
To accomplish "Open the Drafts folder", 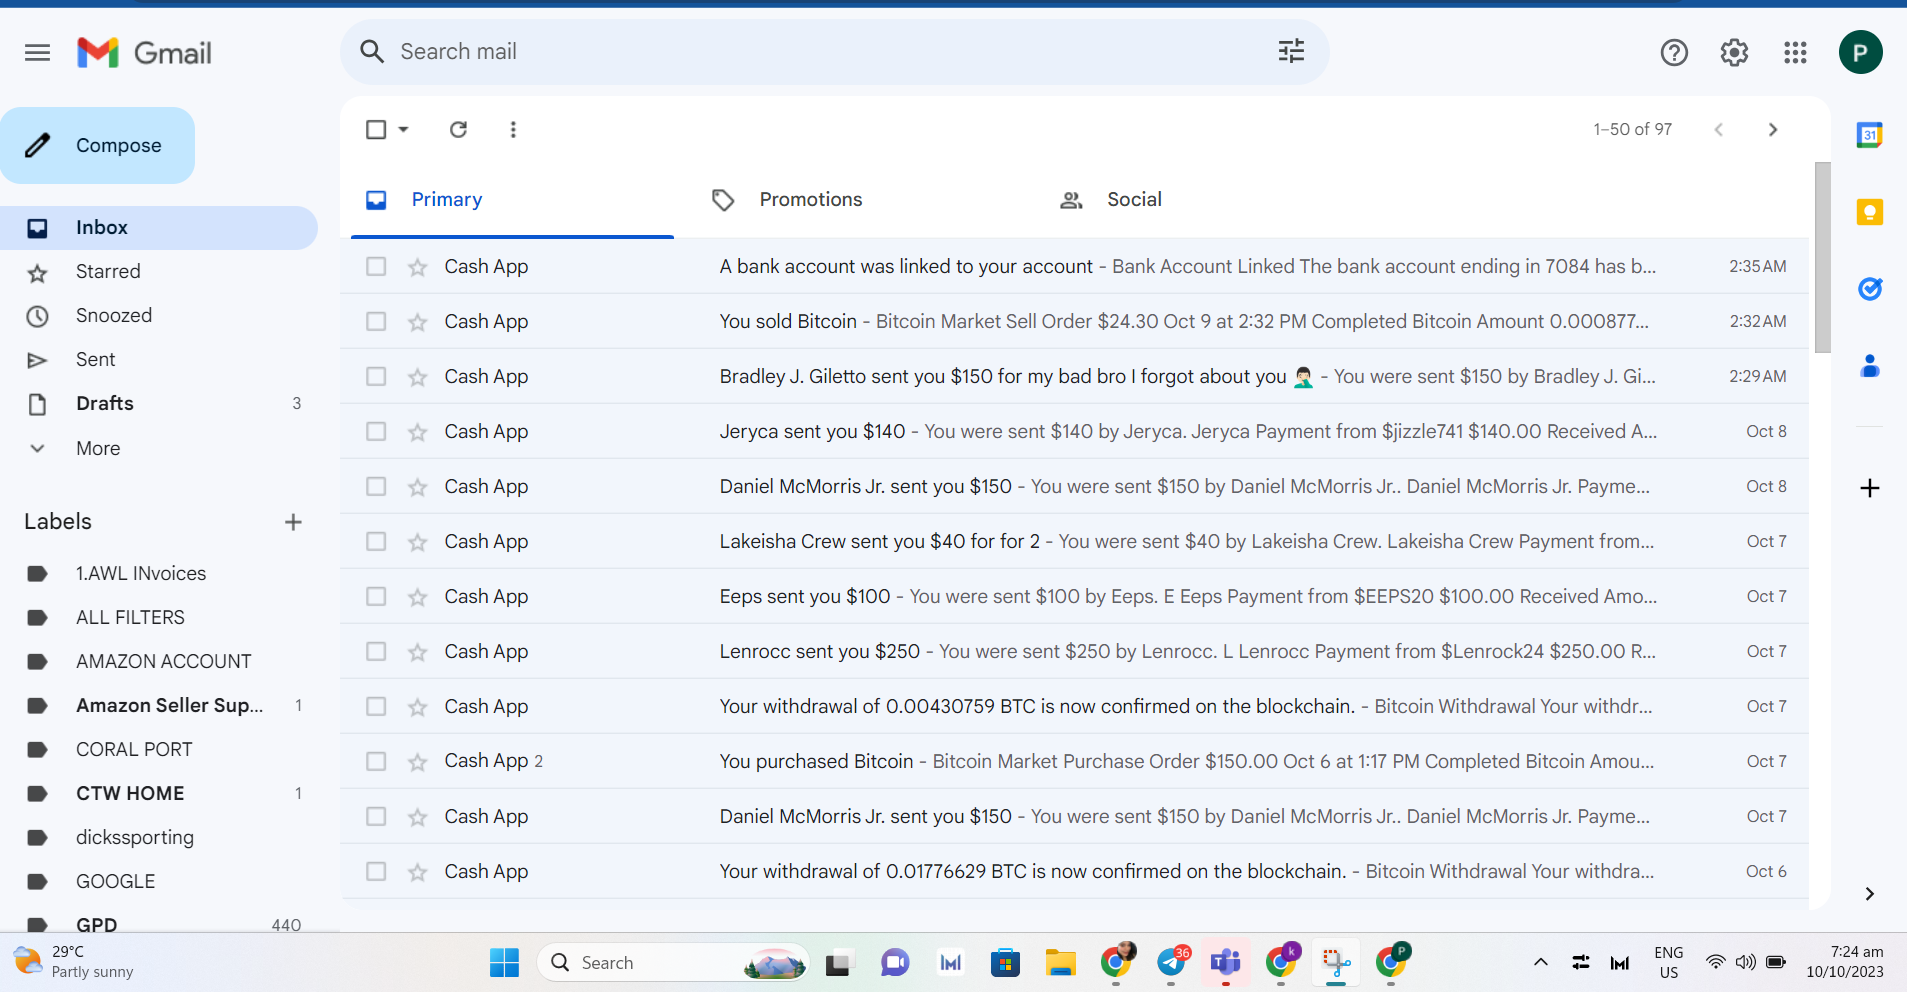I will click(x=105, y=404).
